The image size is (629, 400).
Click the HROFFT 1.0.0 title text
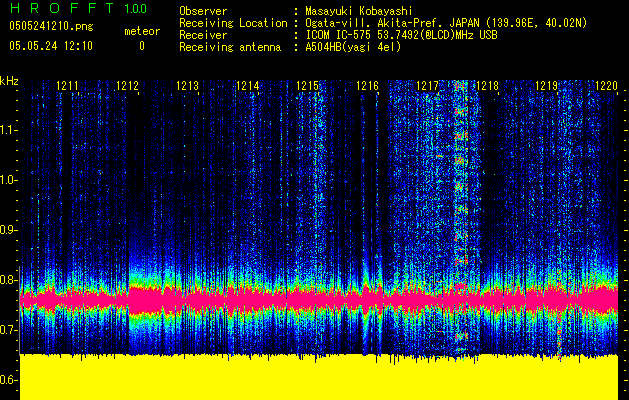click(79, 8)
